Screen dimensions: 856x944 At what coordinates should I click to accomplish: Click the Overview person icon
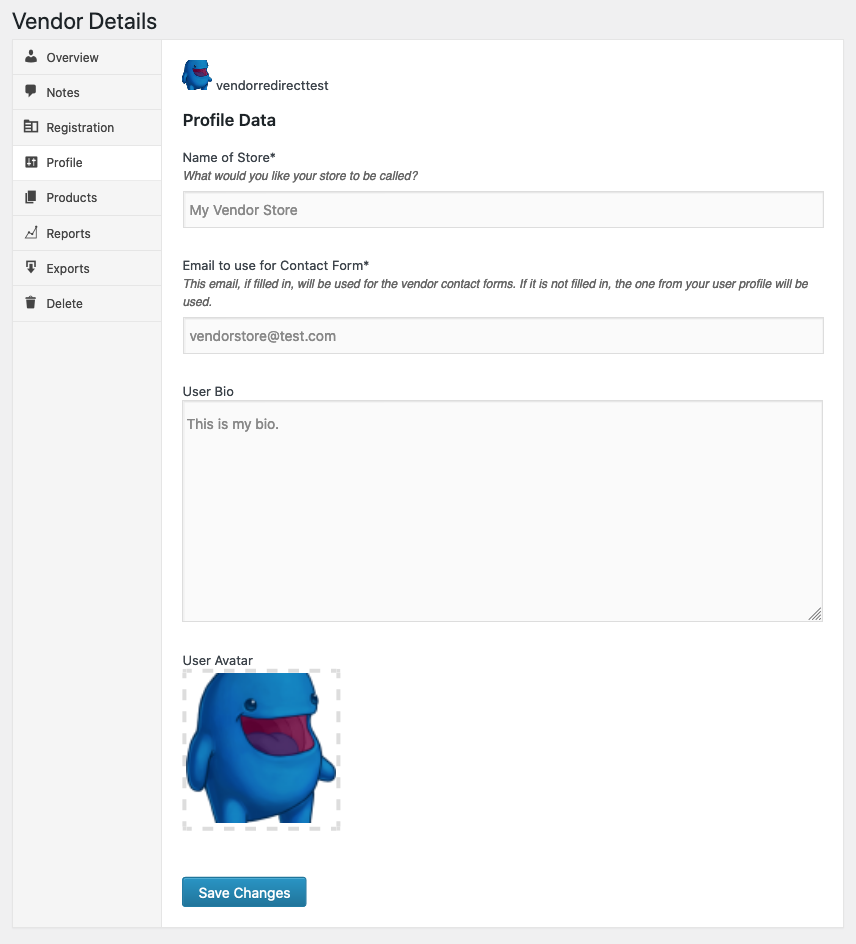click(x=31, y=57)
